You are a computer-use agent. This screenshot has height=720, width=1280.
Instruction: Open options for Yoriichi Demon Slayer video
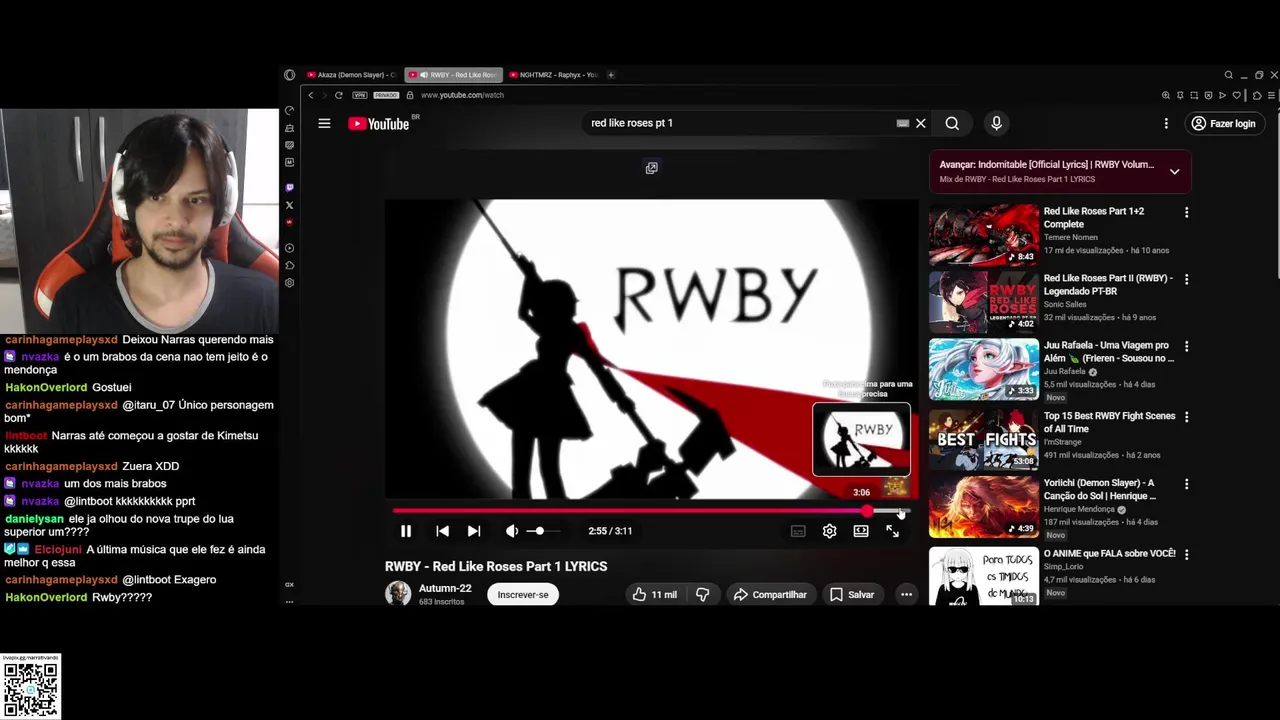tap(1186, 484)
